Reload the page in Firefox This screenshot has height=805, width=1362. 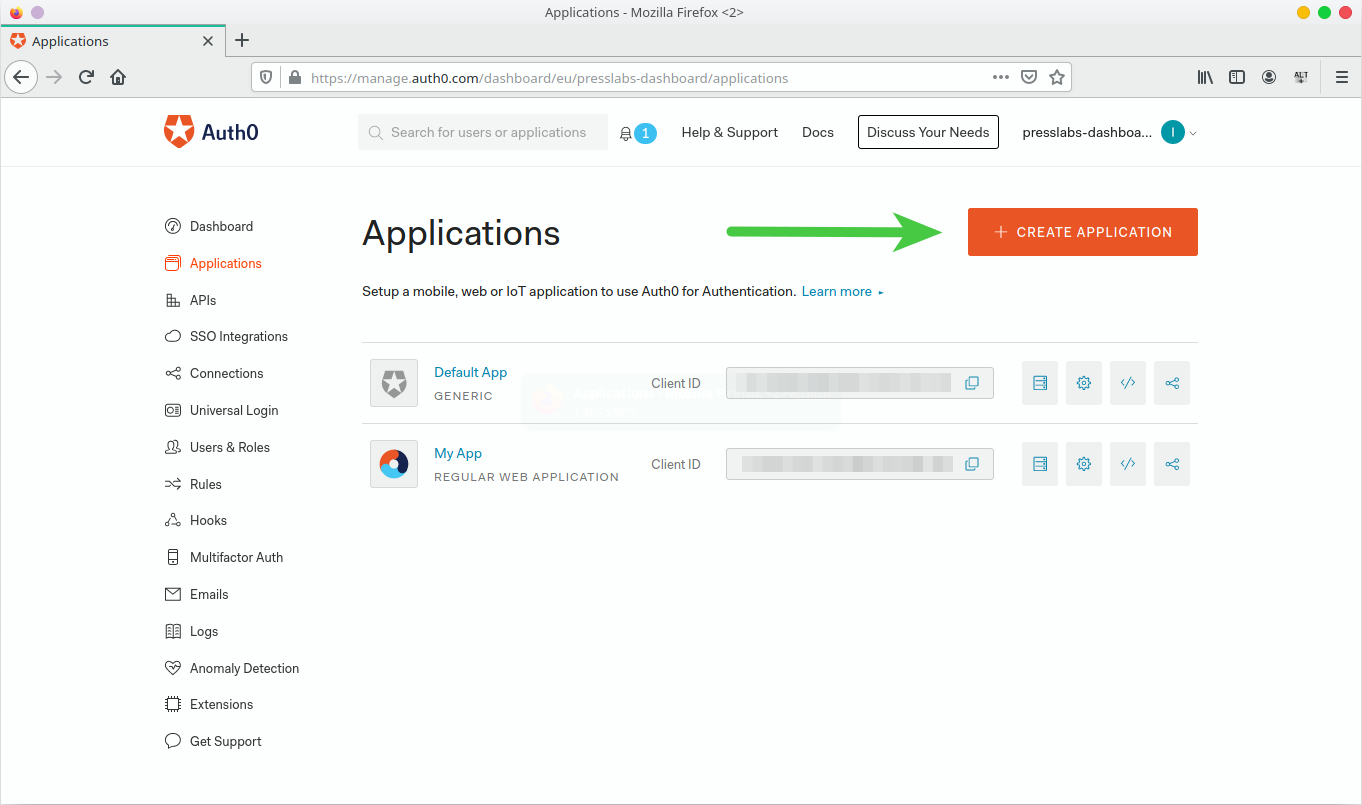[x=87, y=77]
